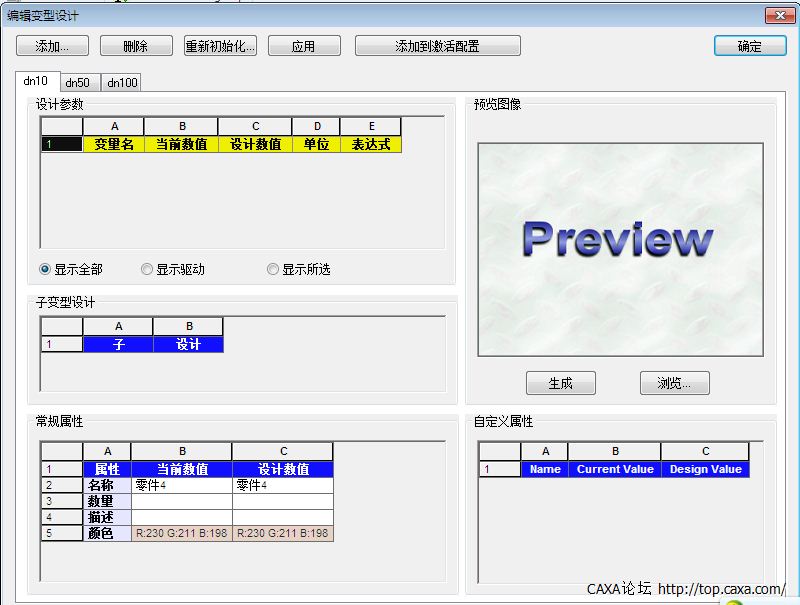Click 重新初始化... button
This screenshot has height=605, width=800.
(x=220, y=46)
